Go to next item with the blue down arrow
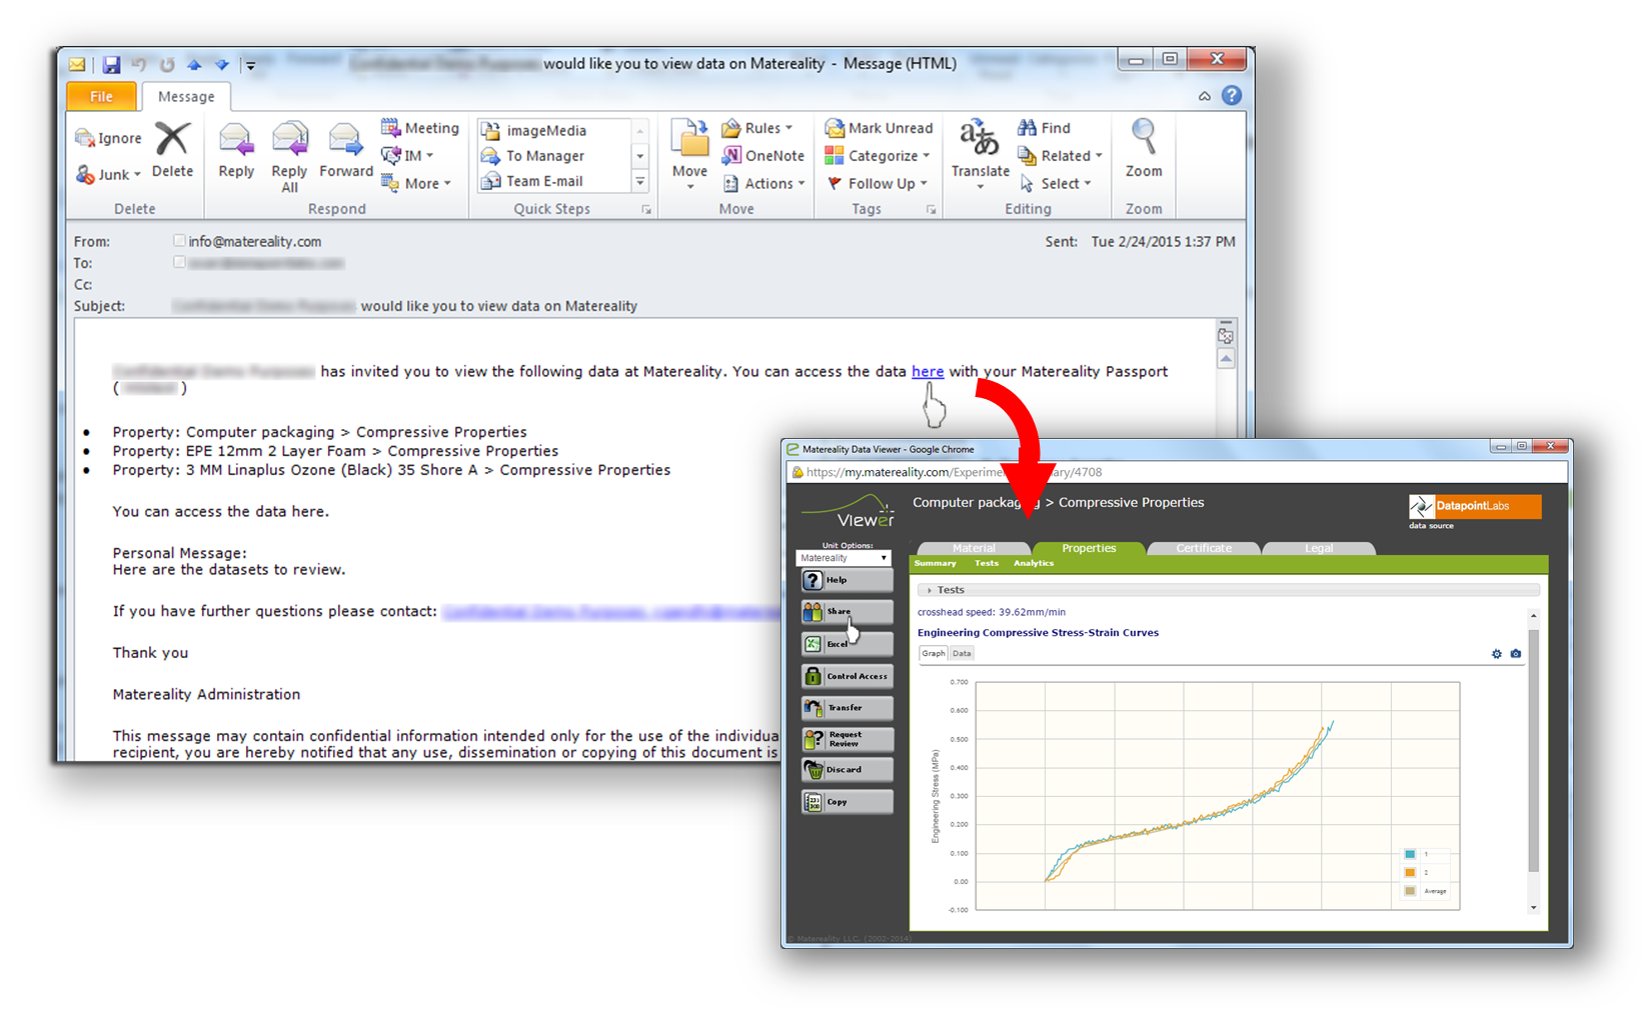The width and height of the screenshot is (1648, 1015). [x=221, y=65]
